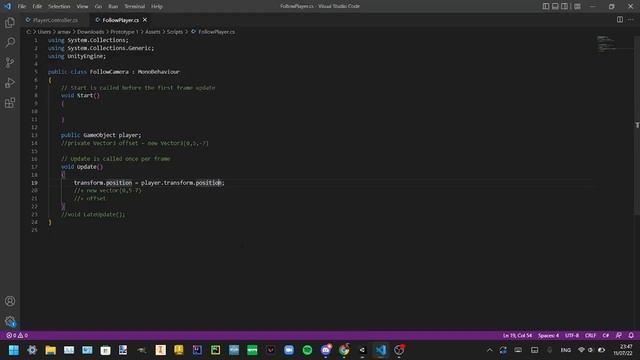Screen dimensions: 640x360
Task: Open Unity Hub icon in the taskbar
Action: point(362,350)
